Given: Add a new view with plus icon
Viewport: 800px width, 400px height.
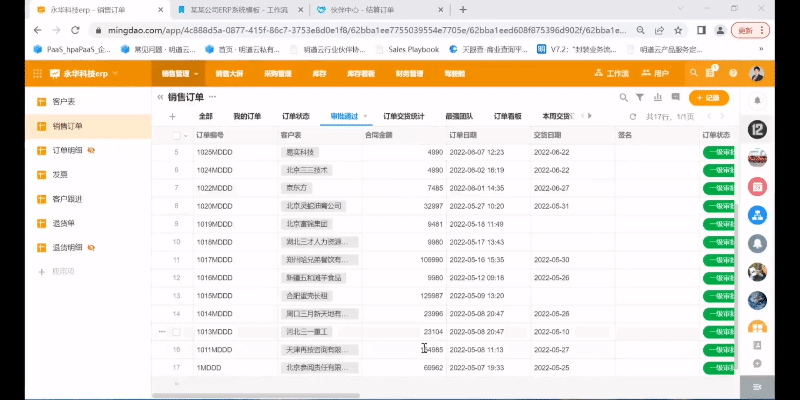Looking at the screenshot, I should point(172,116).
